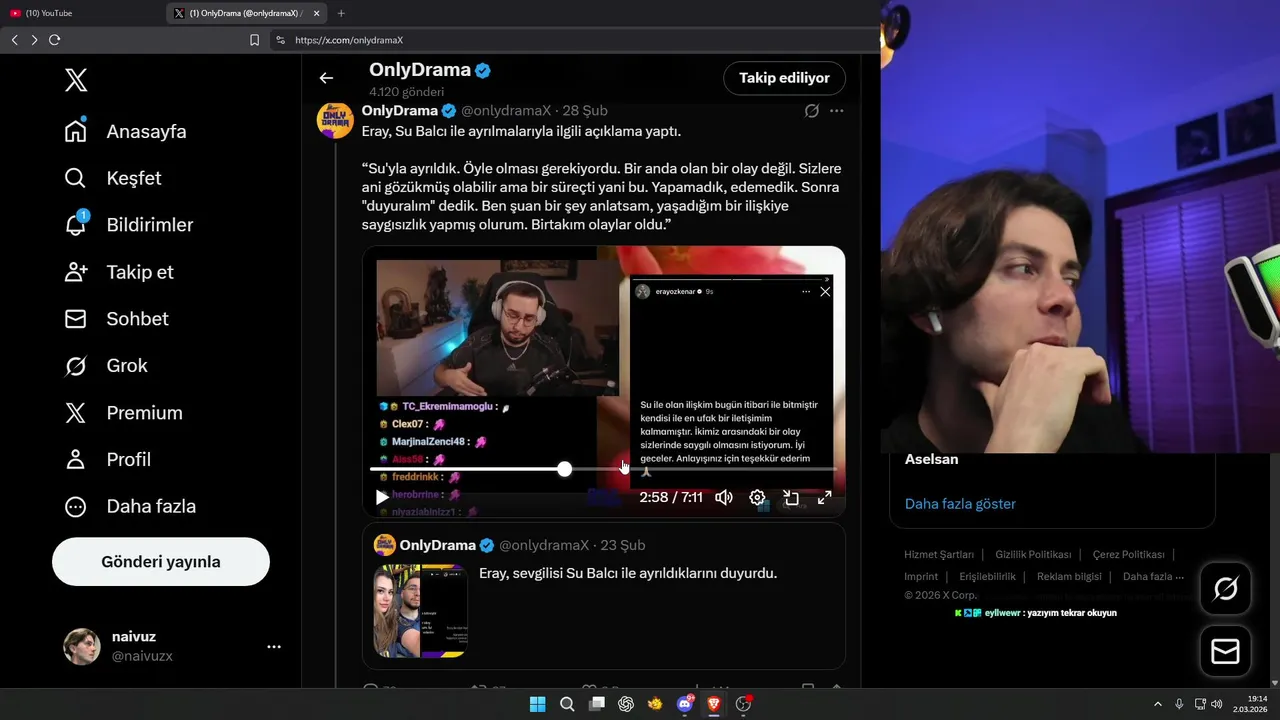This screenshot has width=1280, height=720.
Task: Open floating Grok button
Action: (x=1225, y=588)
